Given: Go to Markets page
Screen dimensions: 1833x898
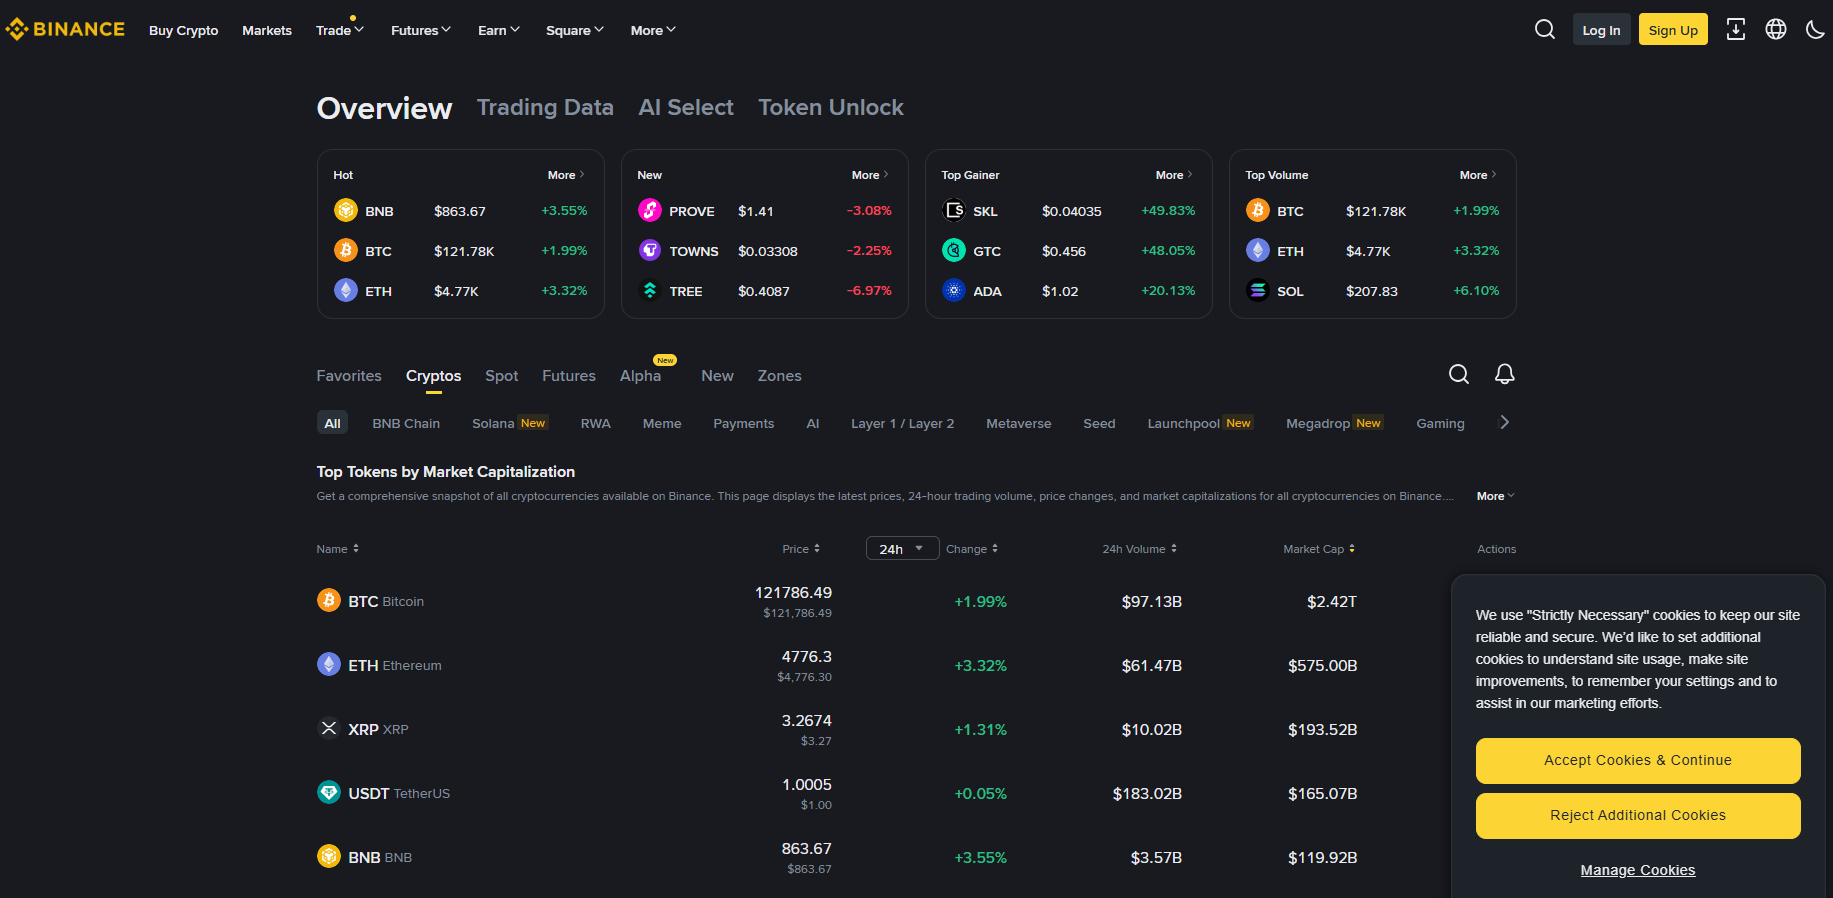Looking at the screenshot, I should 267,30.
